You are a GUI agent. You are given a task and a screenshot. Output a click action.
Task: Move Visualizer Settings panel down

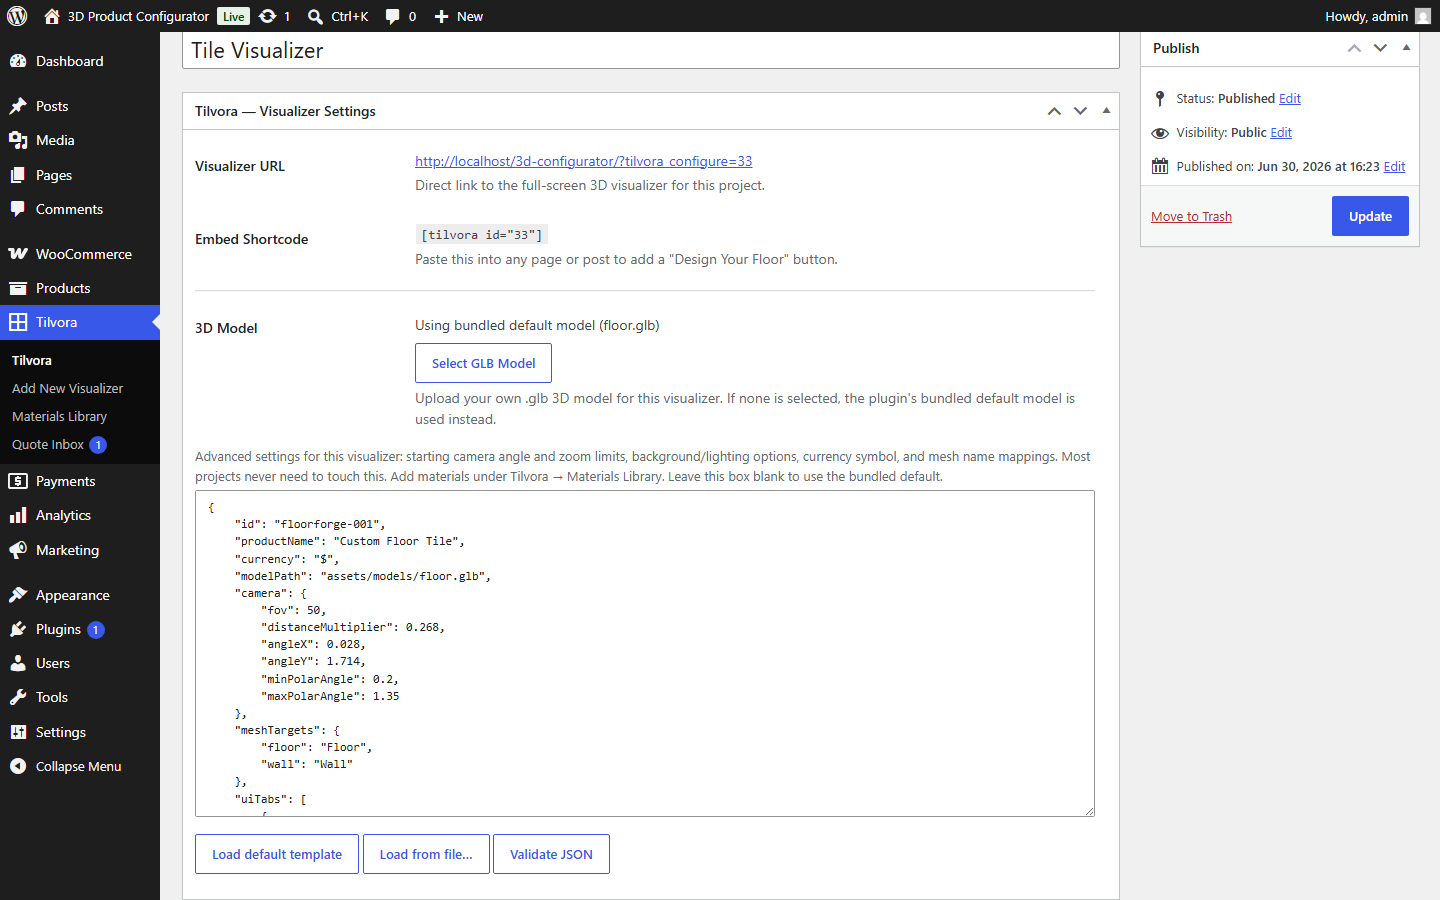(1080, 111)
